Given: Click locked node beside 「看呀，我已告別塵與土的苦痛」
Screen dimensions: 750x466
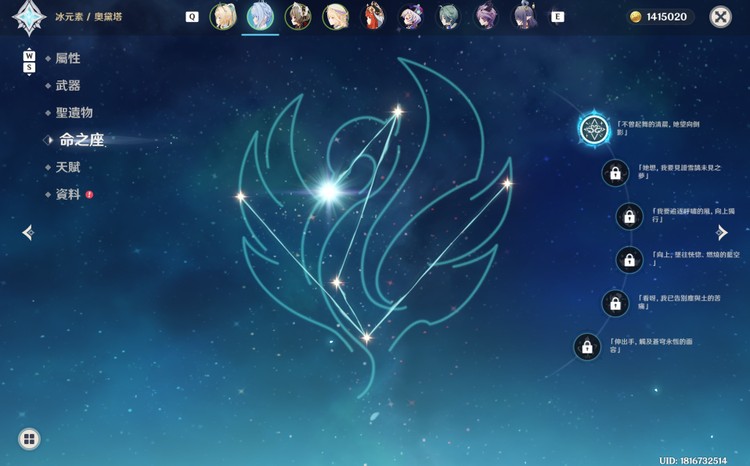Looking at the screenshot, I should click(x=615, y=303).
